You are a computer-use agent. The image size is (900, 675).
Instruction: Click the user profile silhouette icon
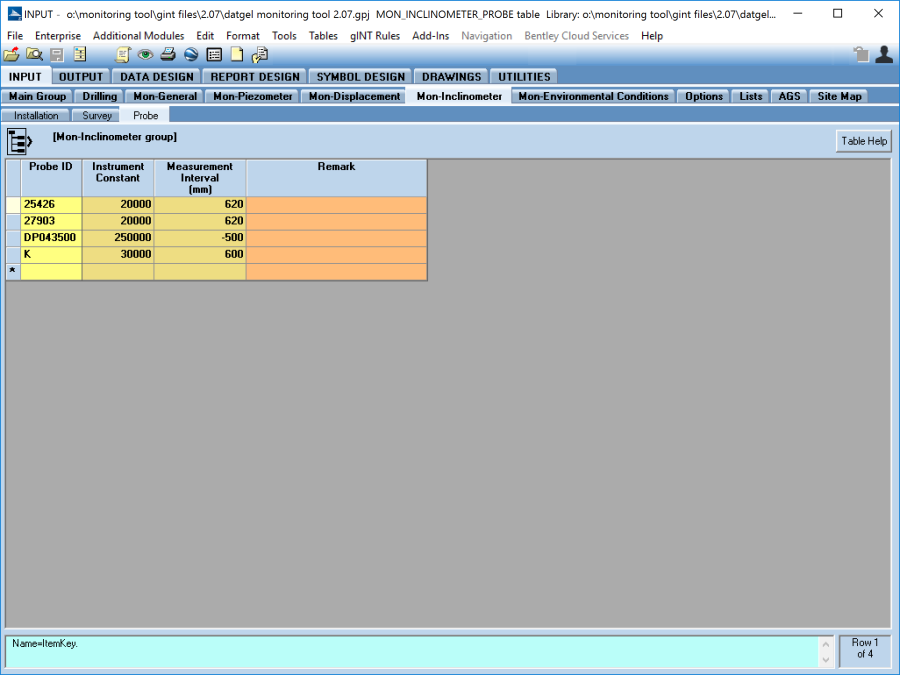point(883,55)
